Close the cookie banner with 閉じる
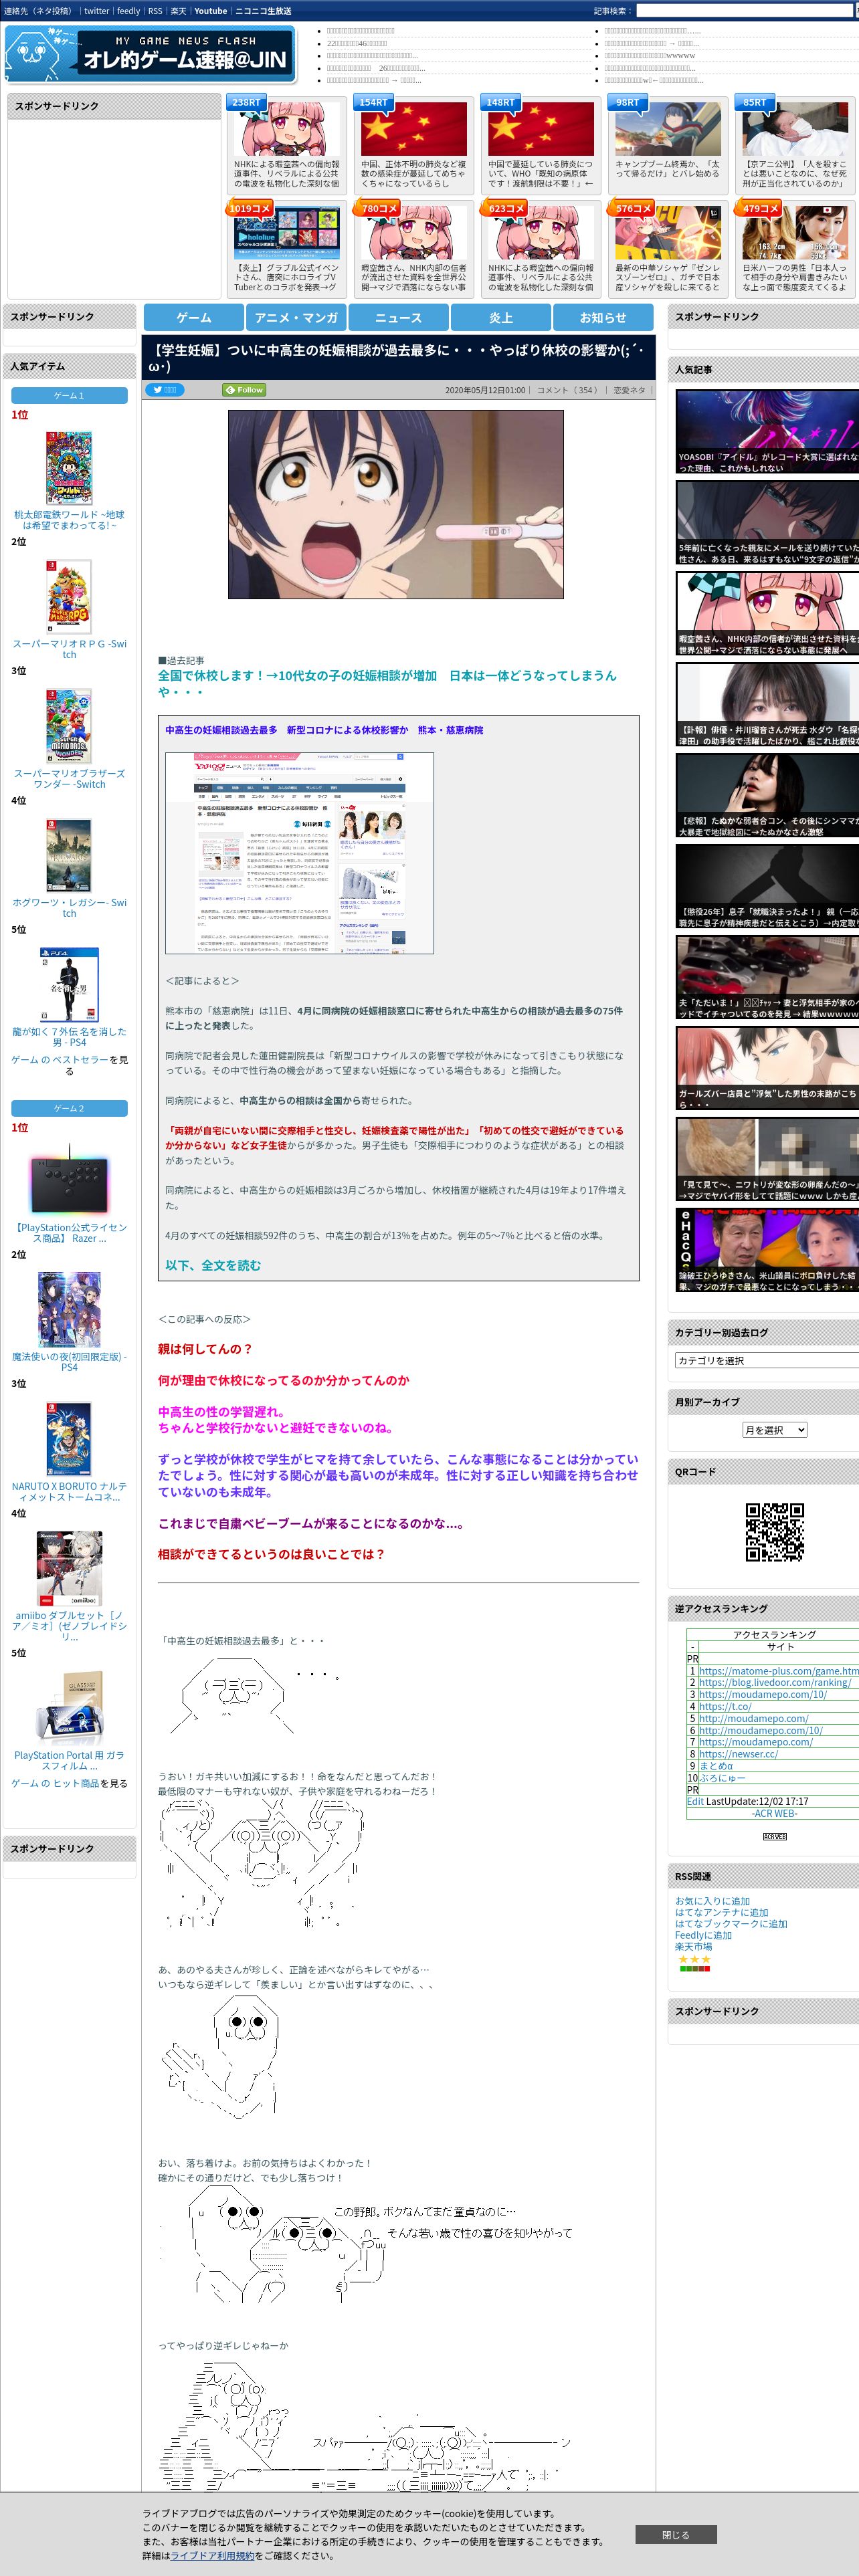 click(675, 2534)
